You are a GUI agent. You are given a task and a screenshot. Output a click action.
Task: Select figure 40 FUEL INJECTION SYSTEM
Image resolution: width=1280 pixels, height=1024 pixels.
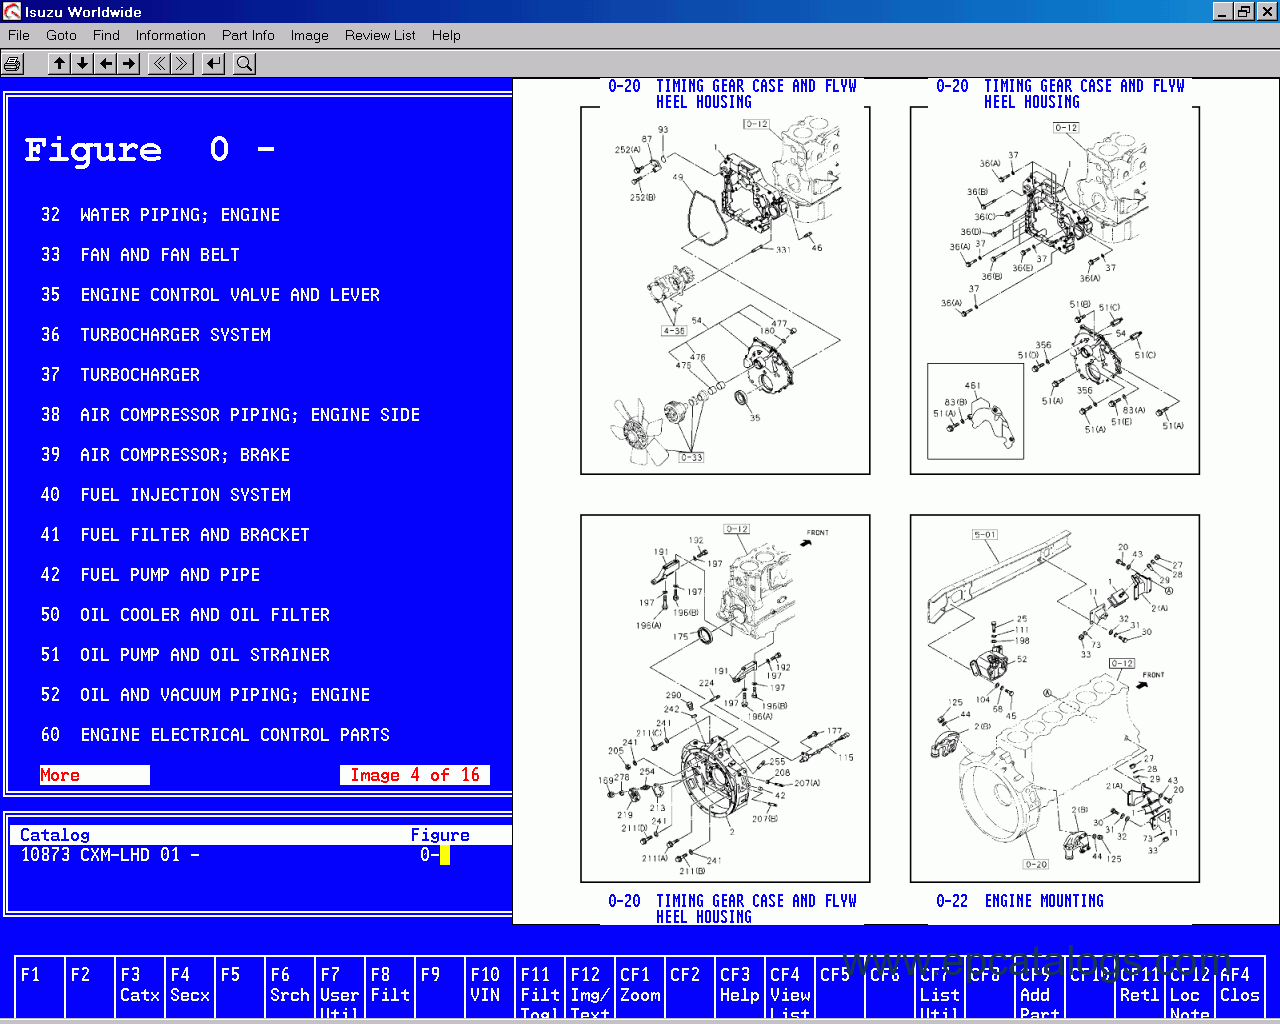point(165,495)
